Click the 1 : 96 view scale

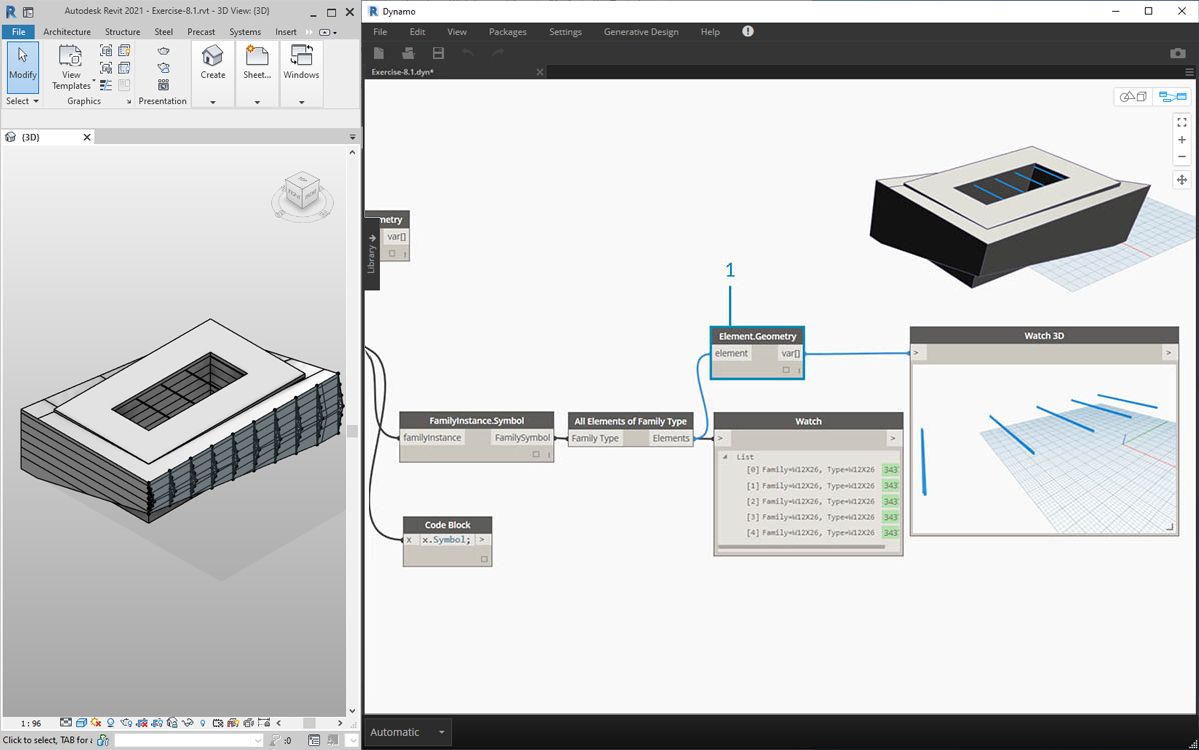coord(31,723)
